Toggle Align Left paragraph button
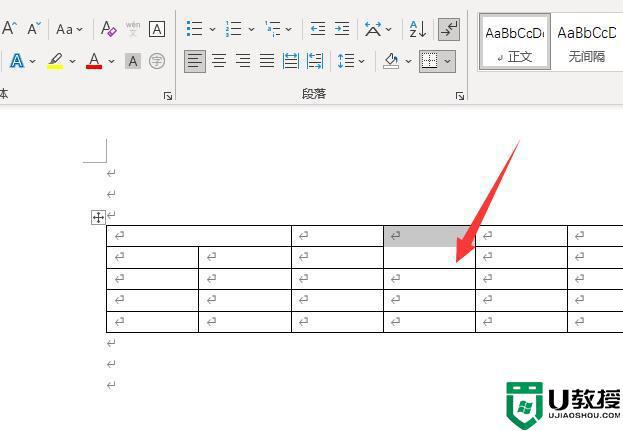 pos(195,61)
